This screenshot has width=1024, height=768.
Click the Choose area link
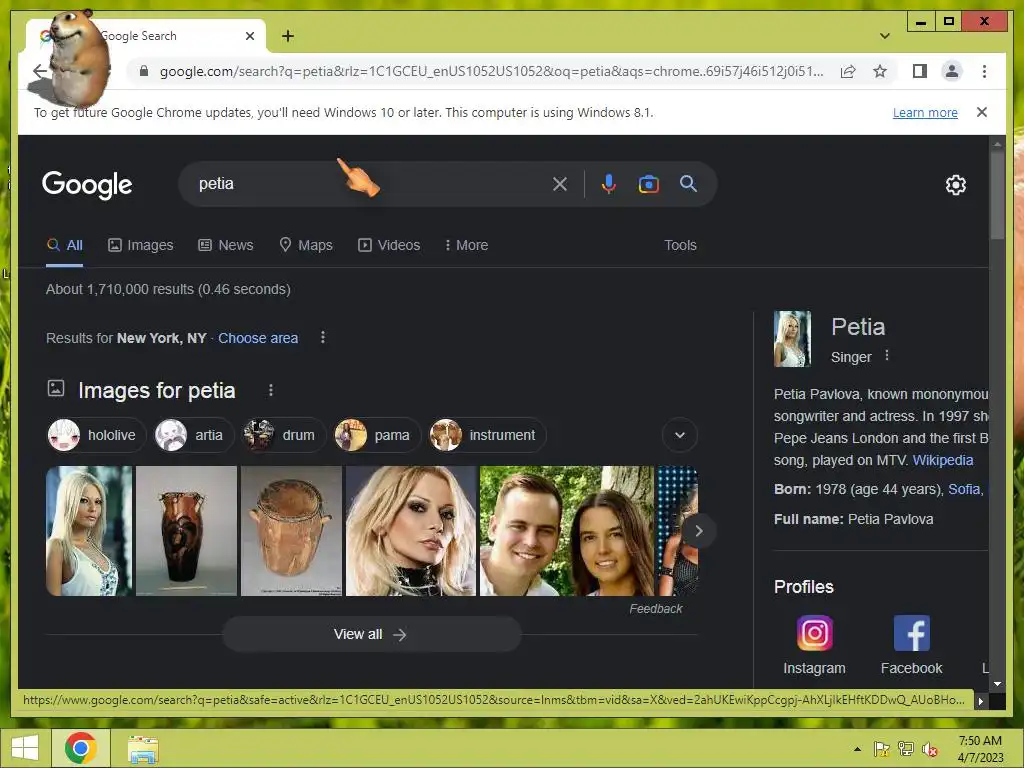click(x=258, y=338)
